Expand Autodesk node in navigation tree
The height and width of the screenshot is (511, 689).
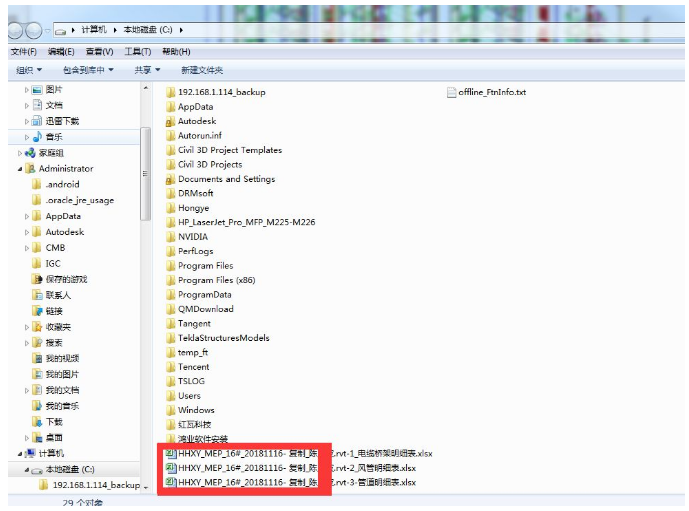tap(27, 232)
